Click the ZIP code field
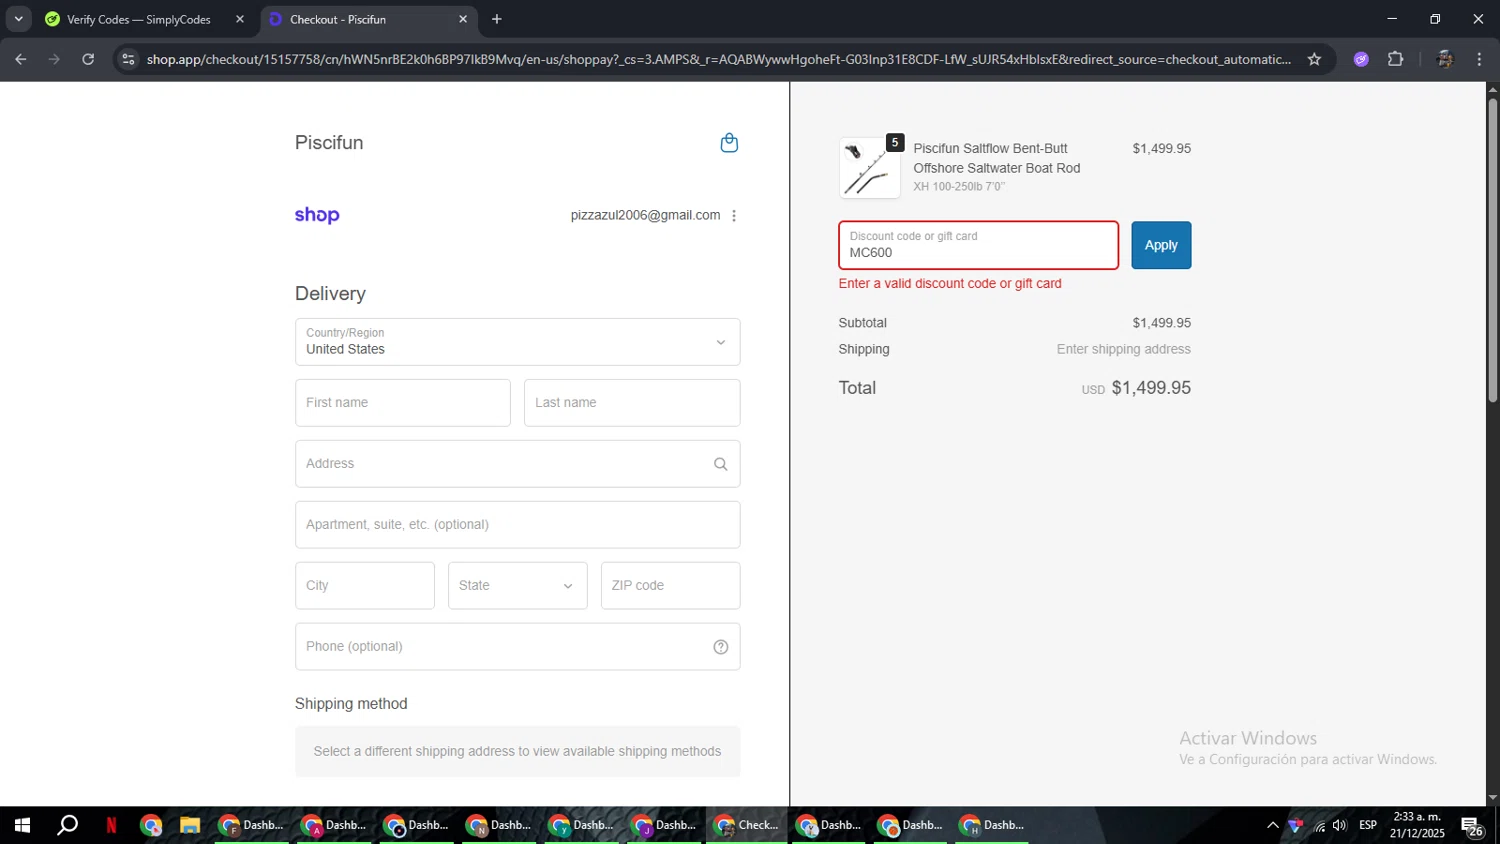 tap(671, 586)
